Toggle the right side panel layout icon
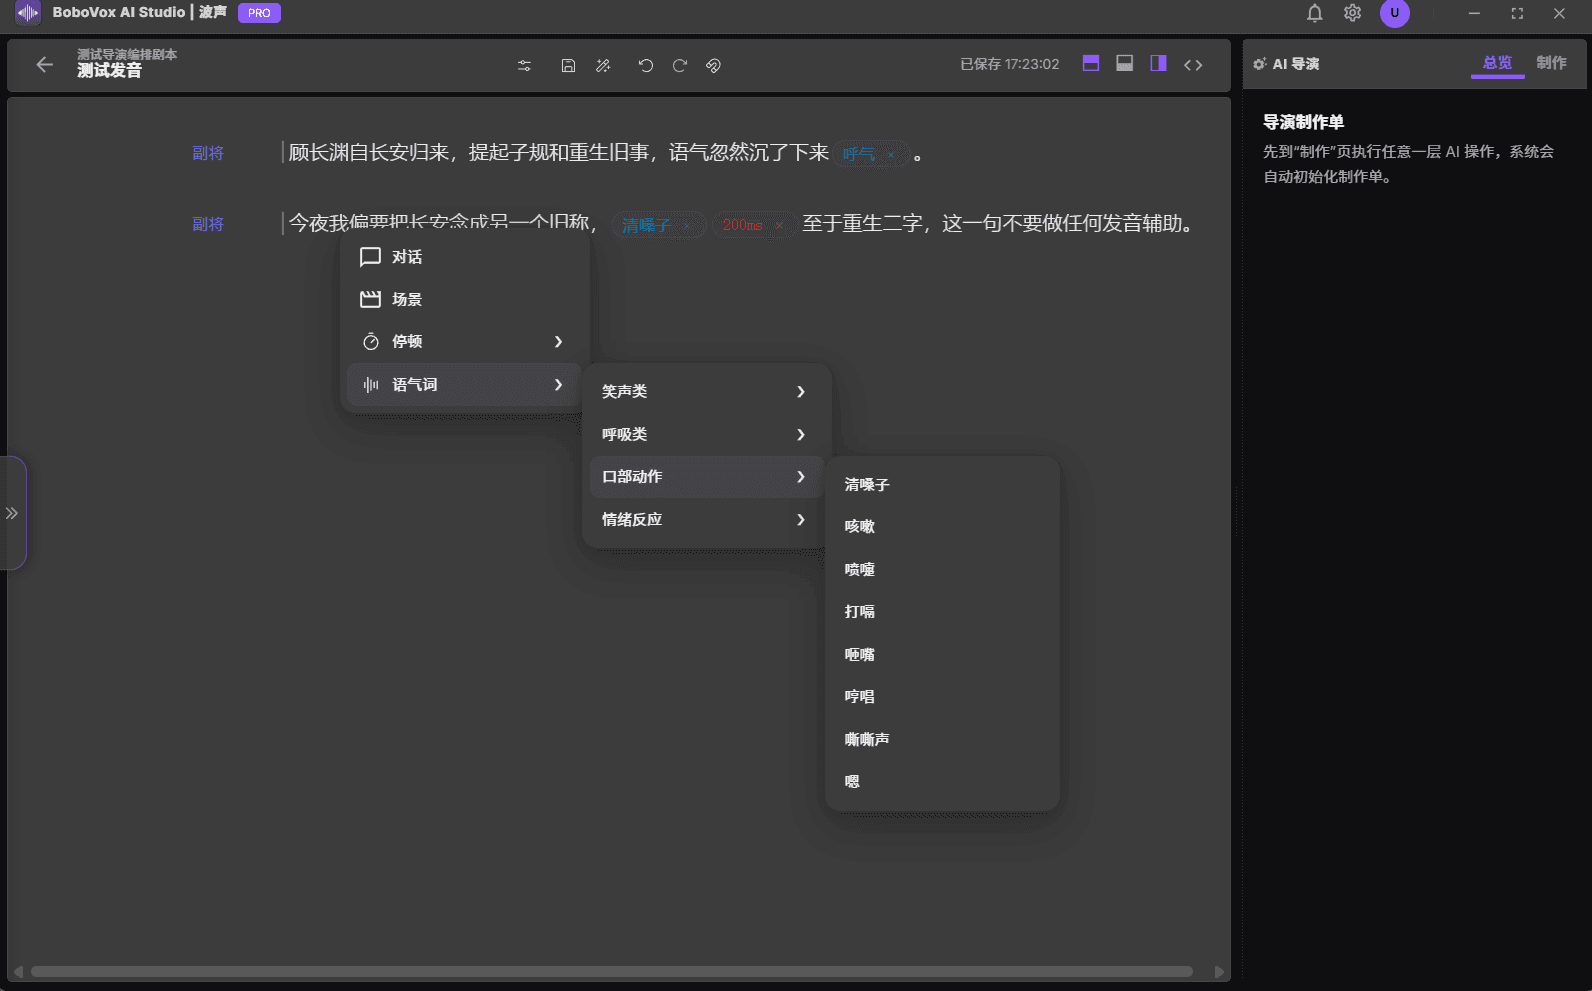Viewport: 1592px width, 991px height. pyautogui.click(x=1158, y=63)
